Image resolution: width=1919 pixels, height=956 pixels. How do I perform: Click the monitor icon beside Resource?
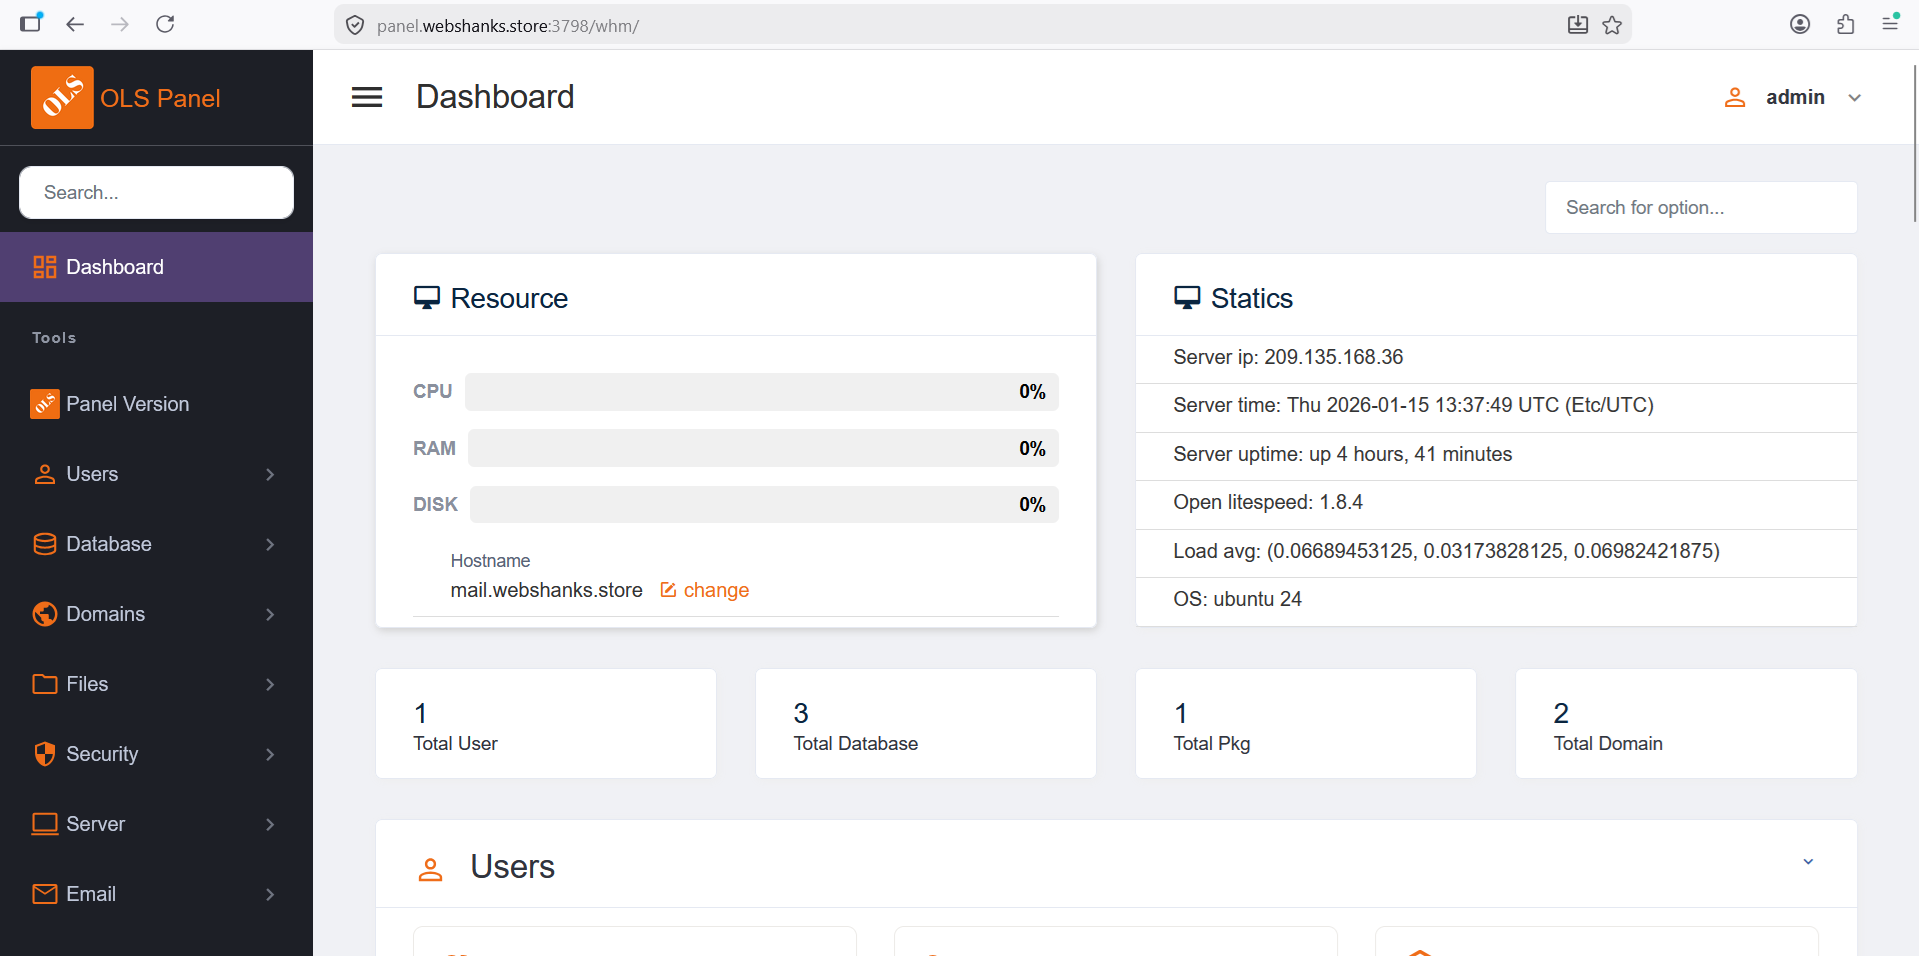click(x=427, y=298)
